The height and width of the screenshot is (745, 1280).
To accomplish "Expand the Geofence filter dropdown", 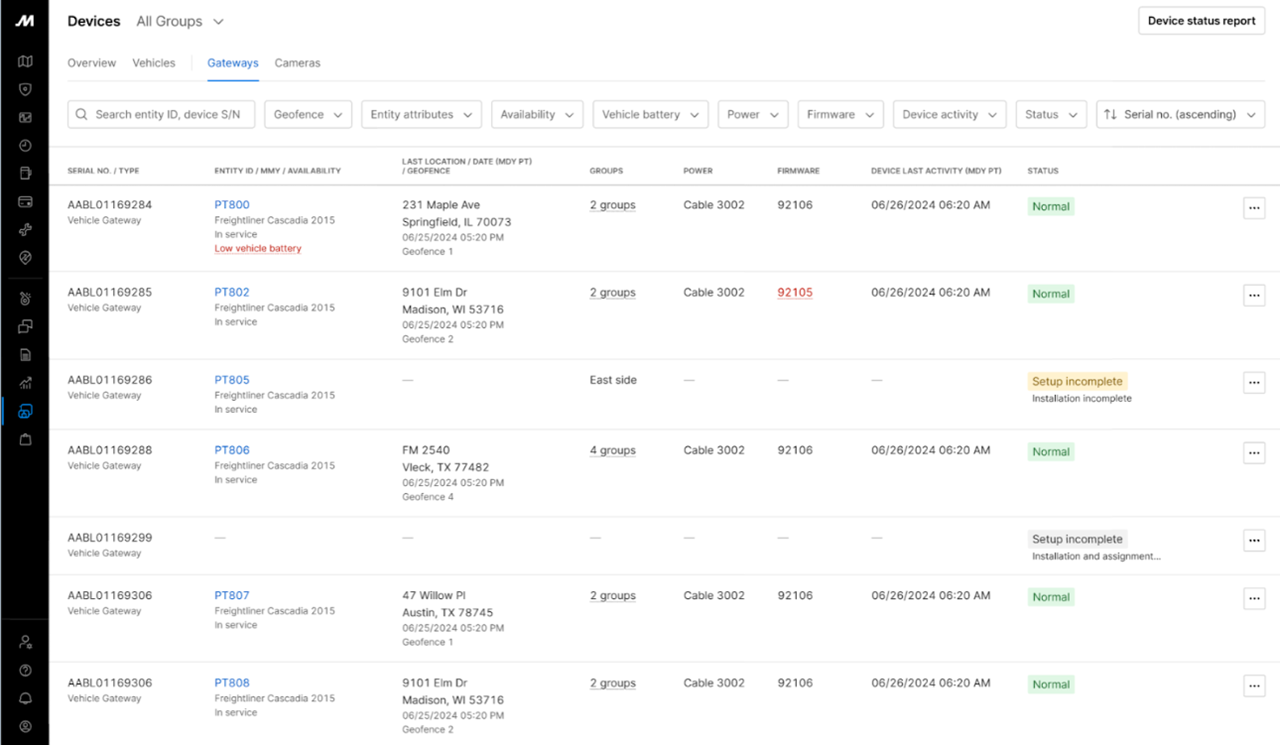I will [x=308, y=115].
